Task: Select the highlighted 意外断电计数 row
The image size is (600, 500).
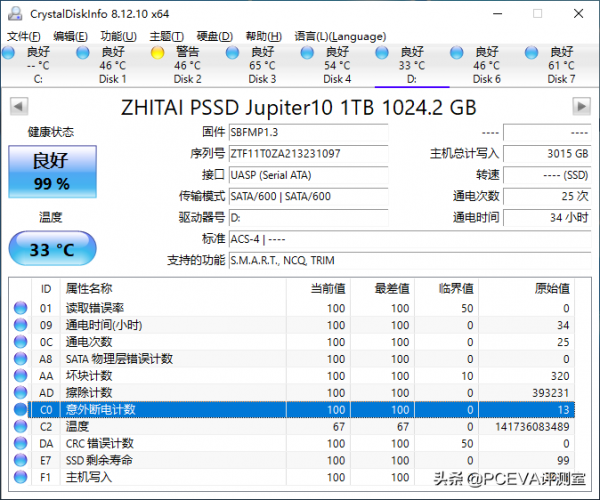Action: click(292, 409)
